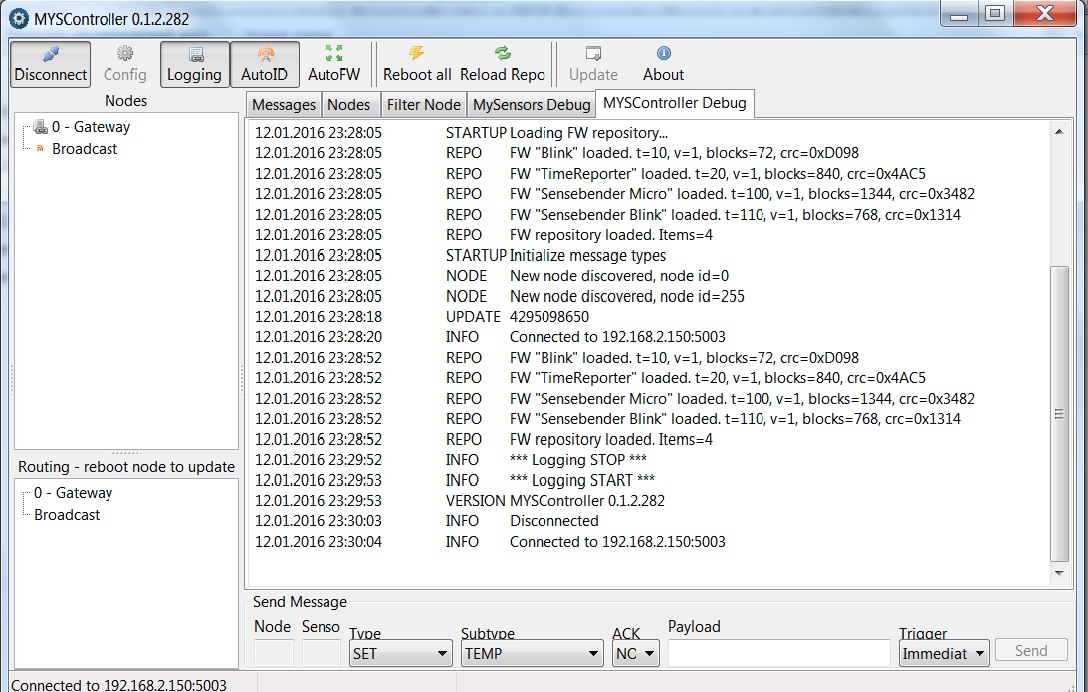Open the Trigger dropdown showing Immediate
The width and height of the screenshot is (1088, 692).
tap(943, 654)
